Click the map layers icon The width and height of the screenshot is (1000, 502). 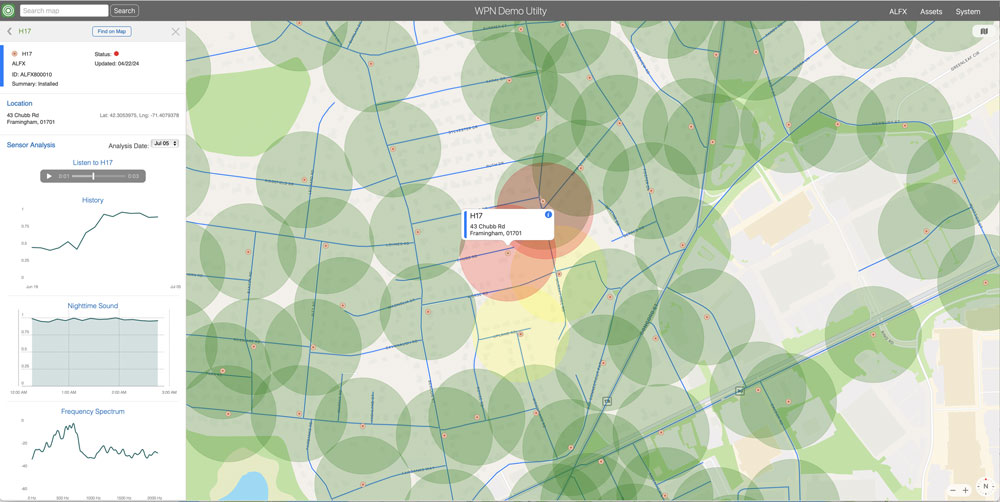click(984, 32)
